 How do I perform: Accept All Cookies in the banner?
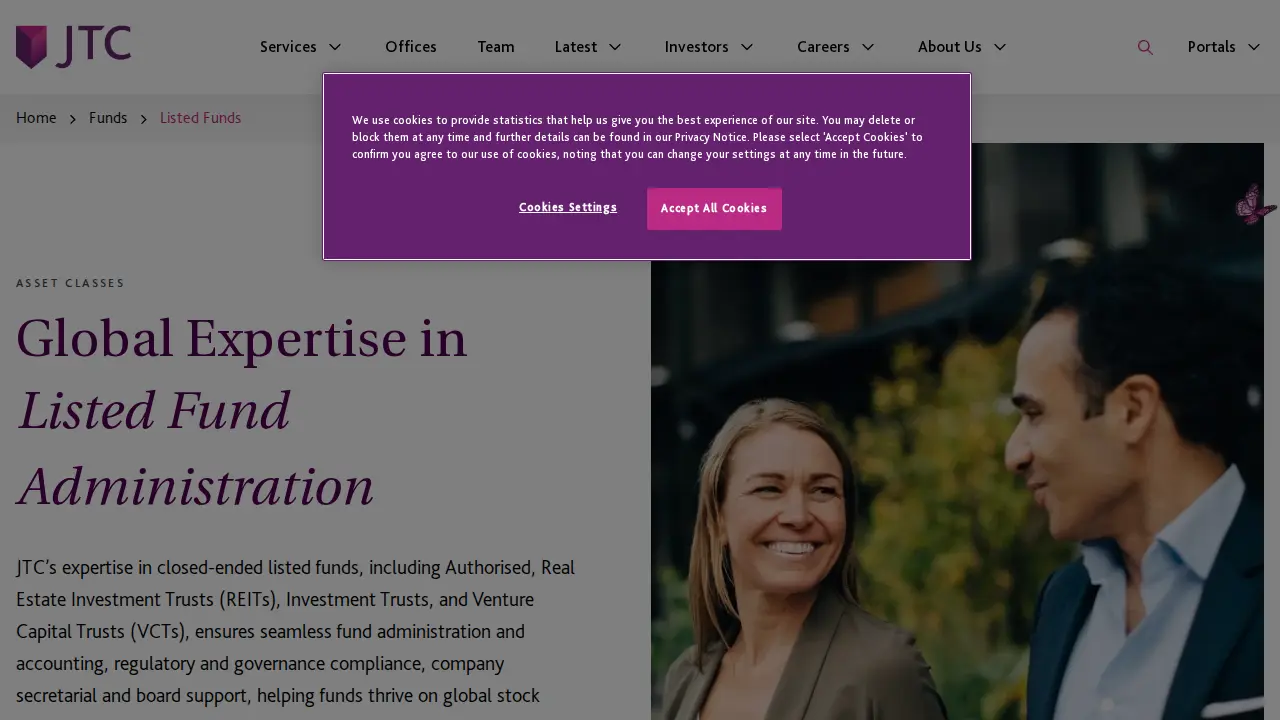point(714,208)
